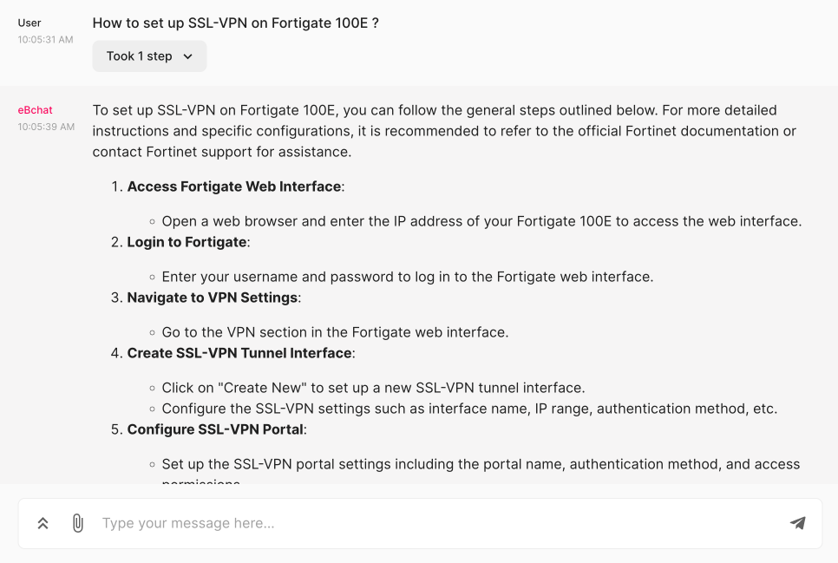Attach a file using the paperclip icon
The image size is (838, 563).
(78, 523)
